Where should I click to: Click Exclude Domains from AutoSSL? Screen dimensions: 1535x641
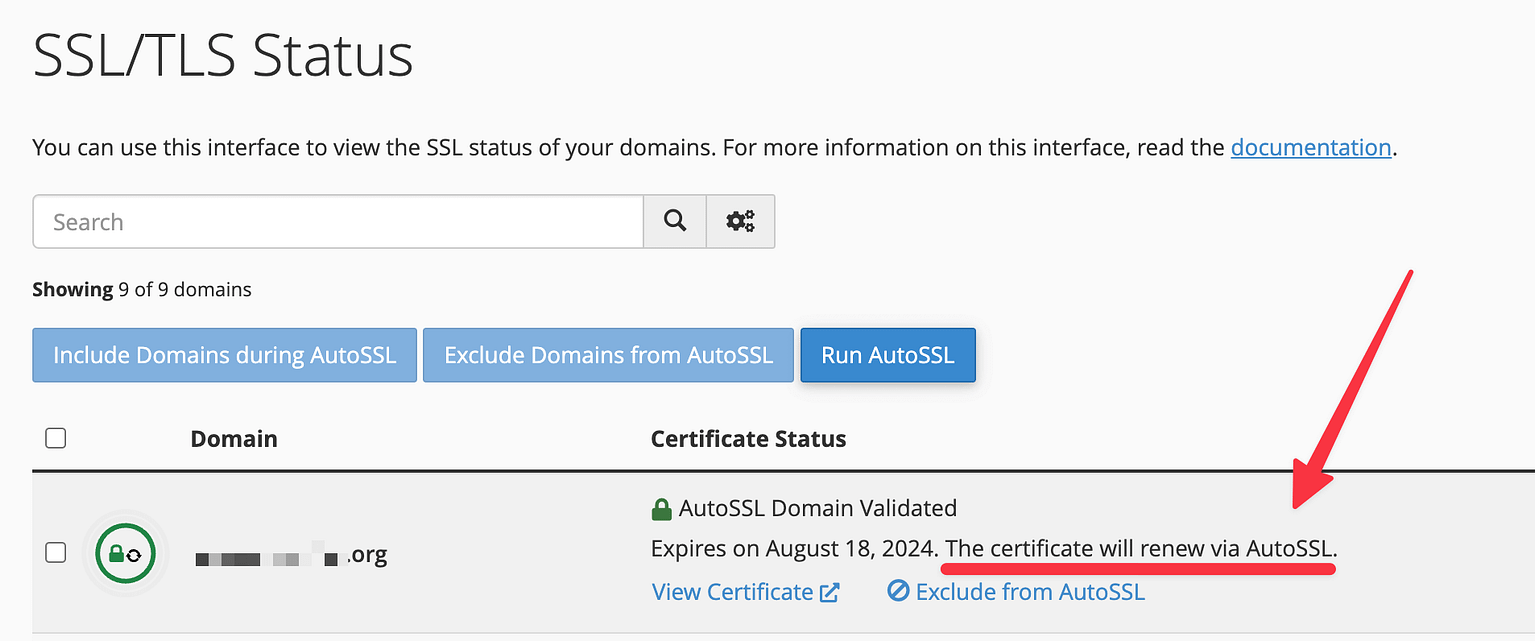point(607,355)
